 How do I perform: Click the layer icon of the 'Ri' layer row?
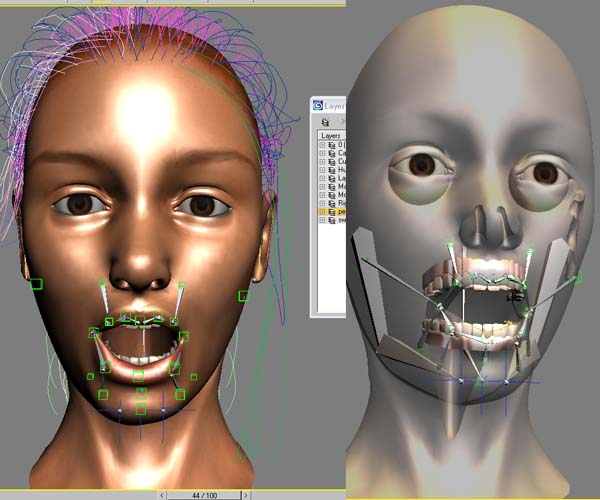click(x=331, y=204)
